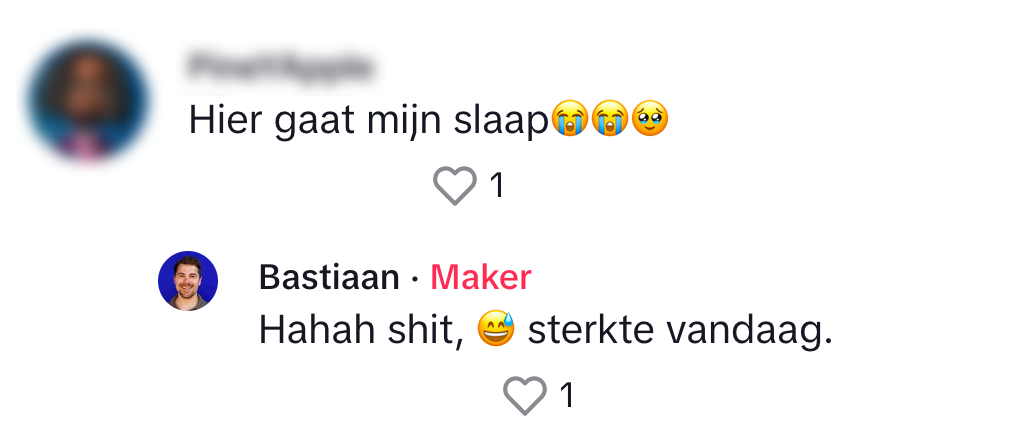Click the text "sterkte vandaag."
The height and width of the screenshot is (444, 1034).
click(x=680, y=331)
